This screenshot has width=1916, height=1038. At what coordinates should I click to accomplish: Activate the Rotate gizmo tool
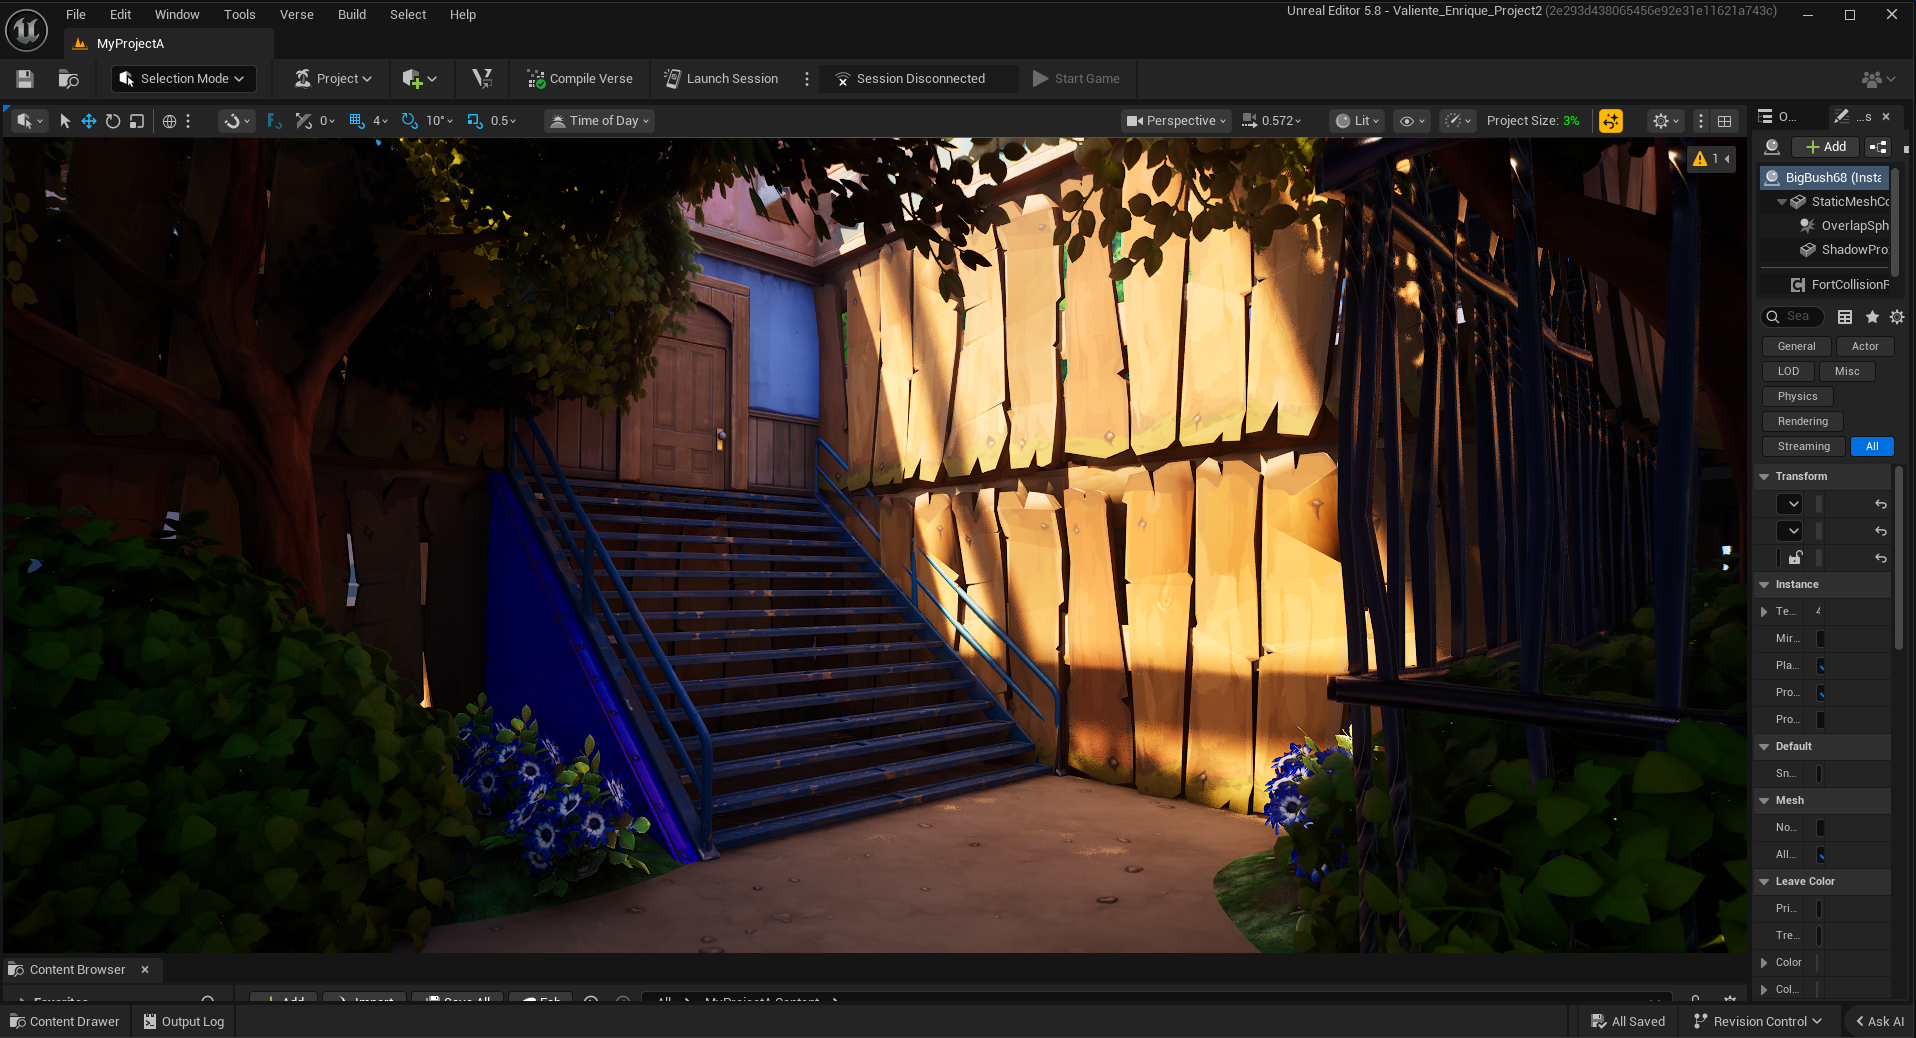pyautogui.click(x=113, y=121)
